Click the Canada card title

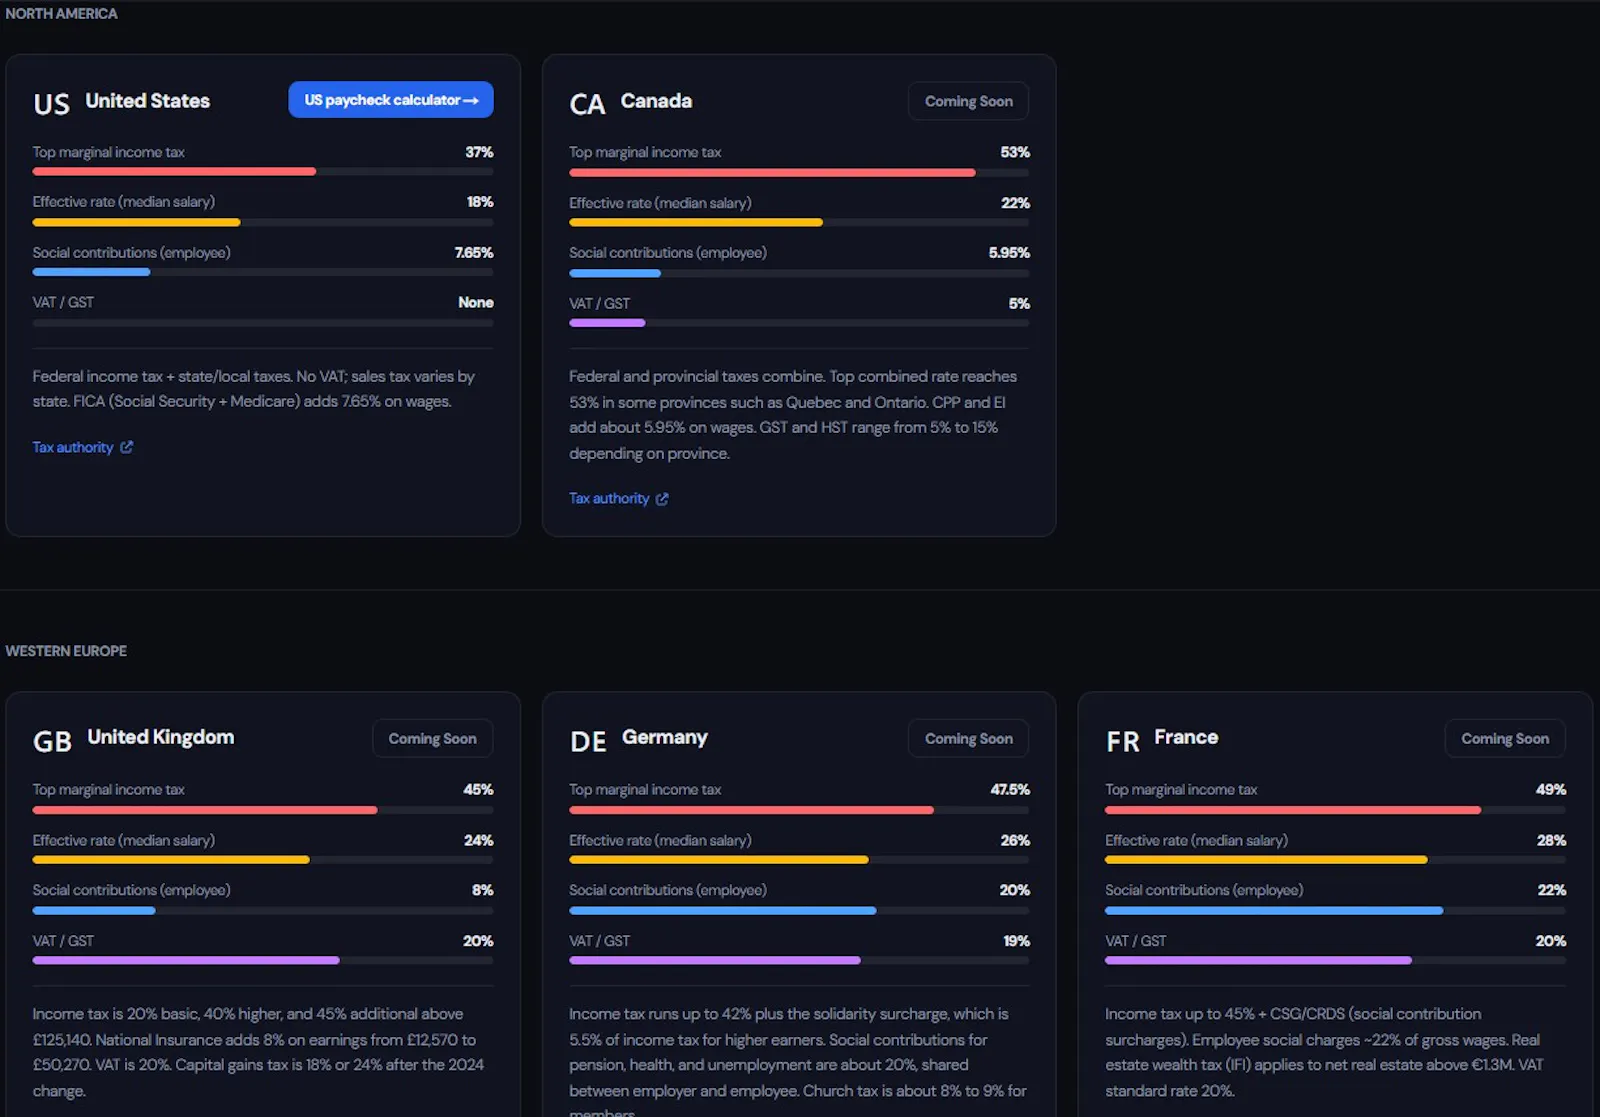point(656,101)
